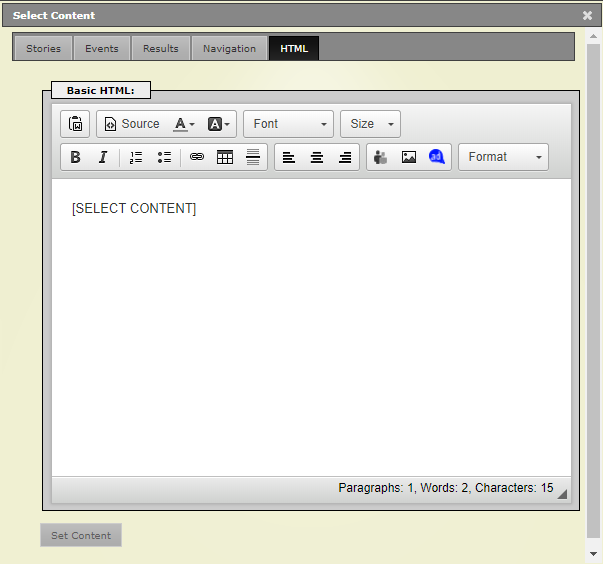
Task: Click in the editor text area
Action: tap(311, 328)
